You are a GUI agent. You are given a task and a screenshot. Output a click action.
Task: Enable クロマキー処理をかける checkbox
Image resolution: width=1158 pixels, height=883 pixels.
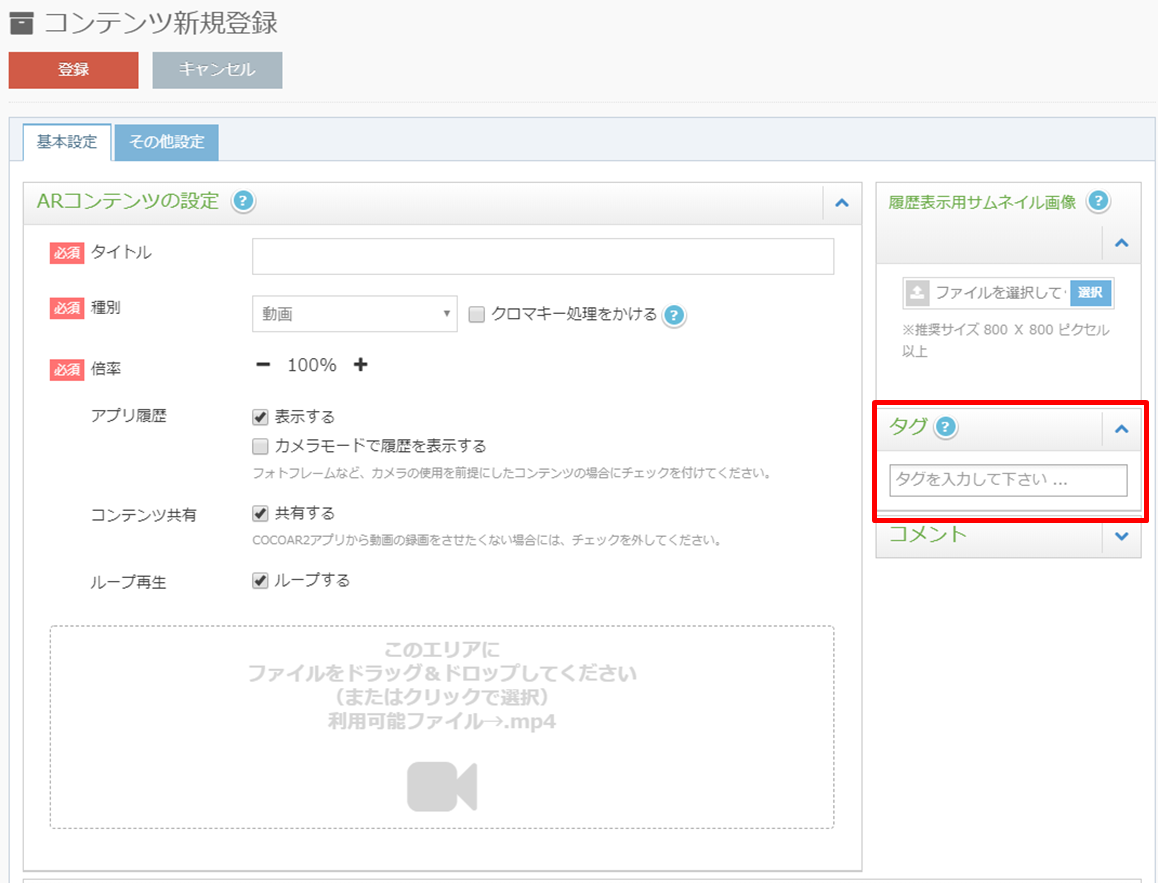pos(477,315)
